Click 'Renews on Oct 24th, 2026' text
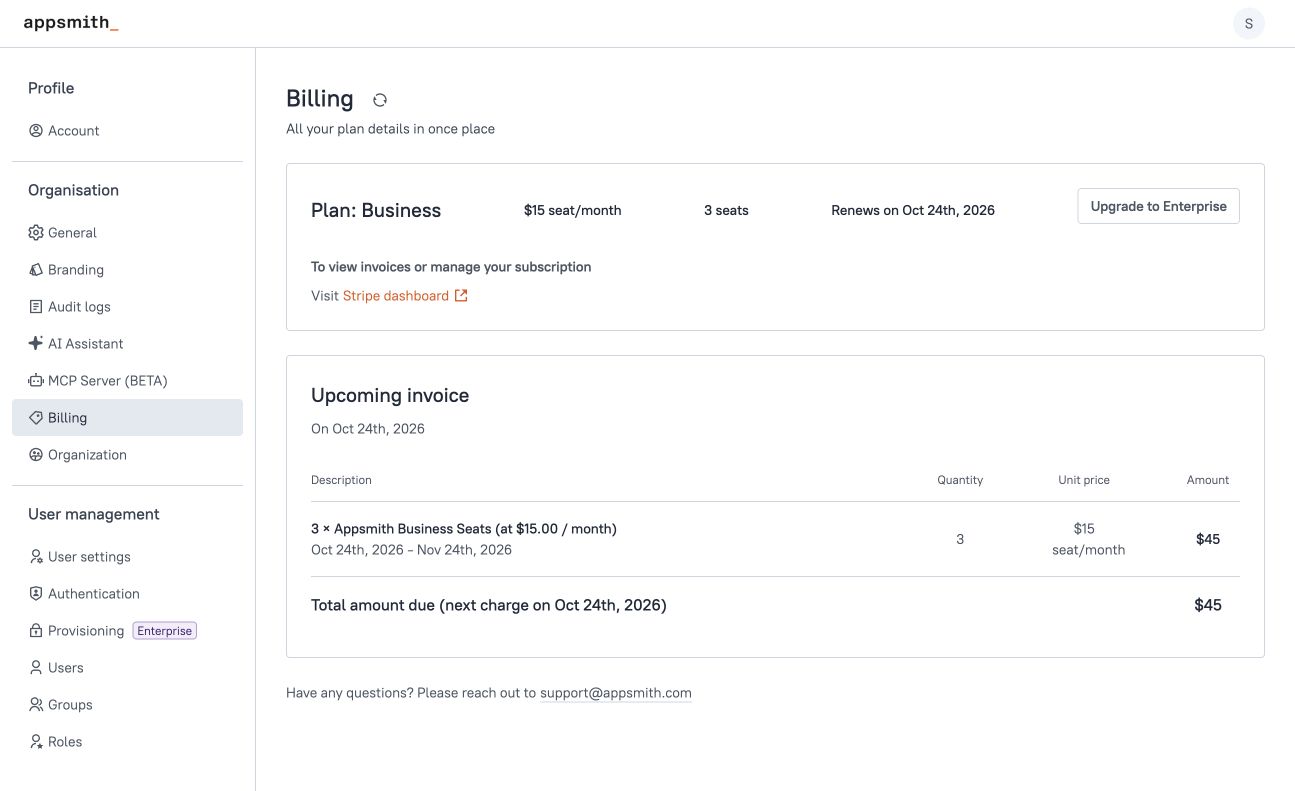Image resolution: width=1295 pixels, height=791 pixels. (913, 210)
